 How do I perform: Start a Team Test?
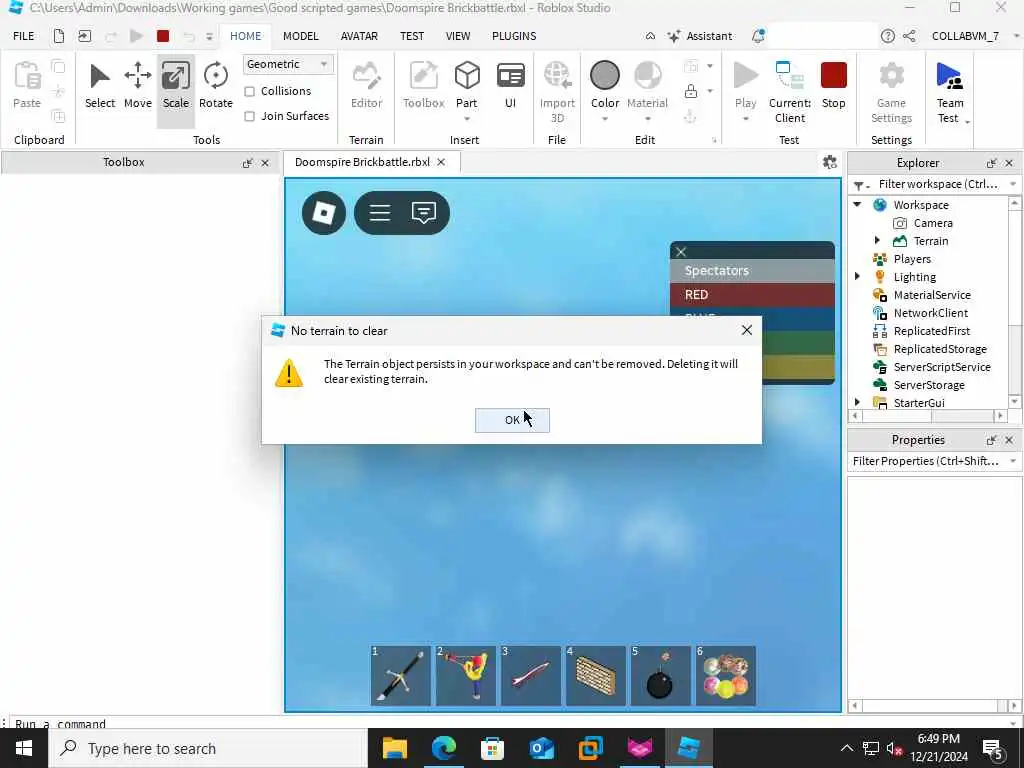pyautogui.click(x=950, y=91)
